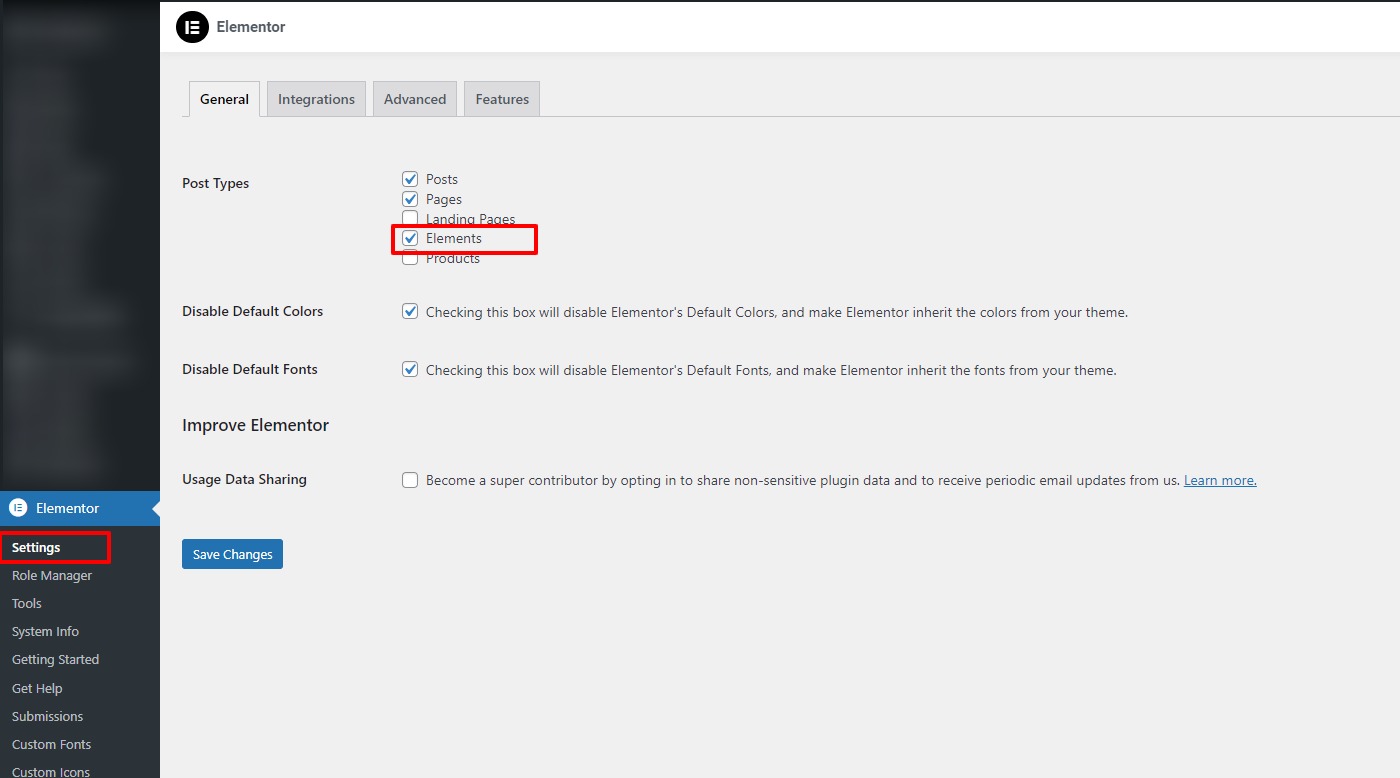This screenshot has height=778, width=1400.
Task: Uncheck Disable Default Fonts checkbox
Action: (x=410, y=369)
